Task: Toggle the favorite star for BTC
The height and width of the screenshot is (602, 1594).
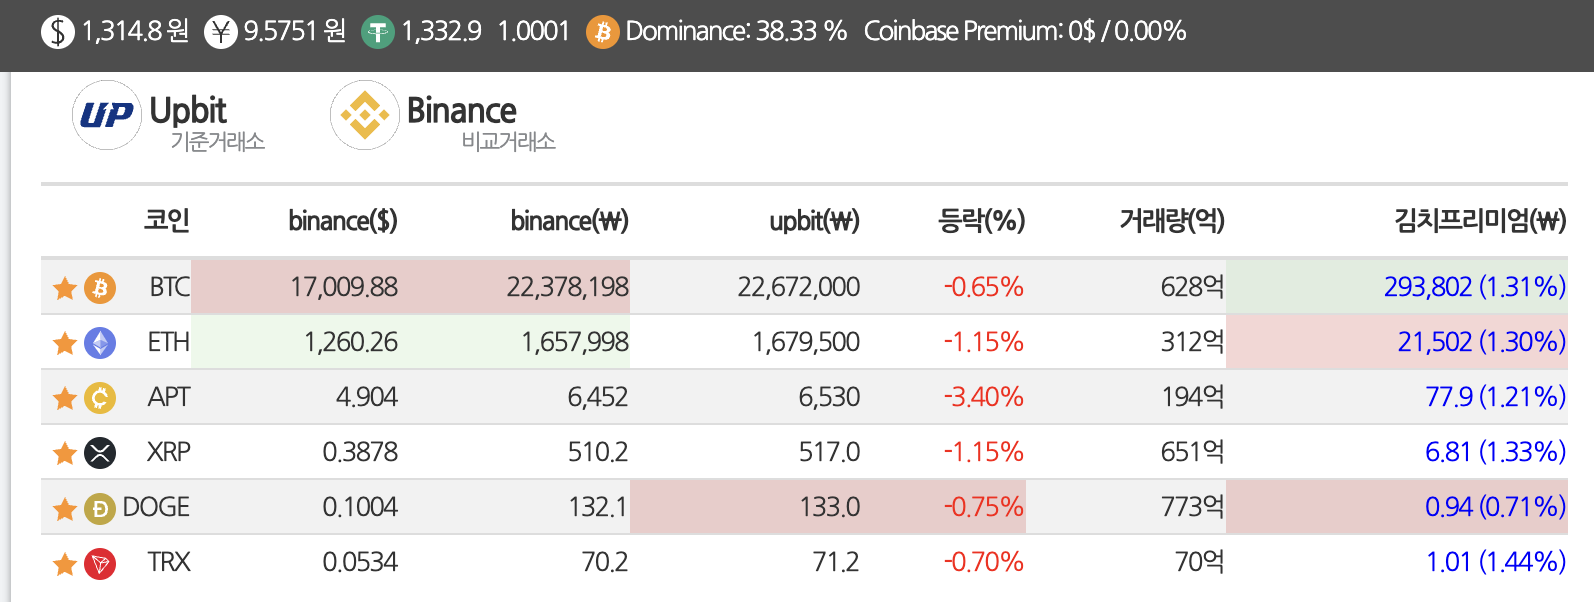Action: [65, 288]
